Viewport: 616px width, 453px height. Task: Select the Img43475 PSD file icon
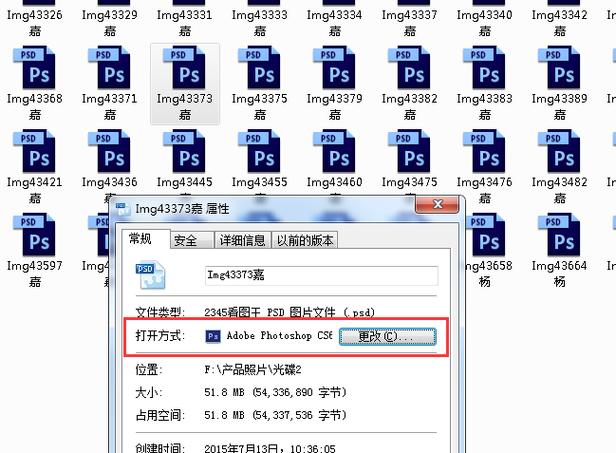coord(410,151)
